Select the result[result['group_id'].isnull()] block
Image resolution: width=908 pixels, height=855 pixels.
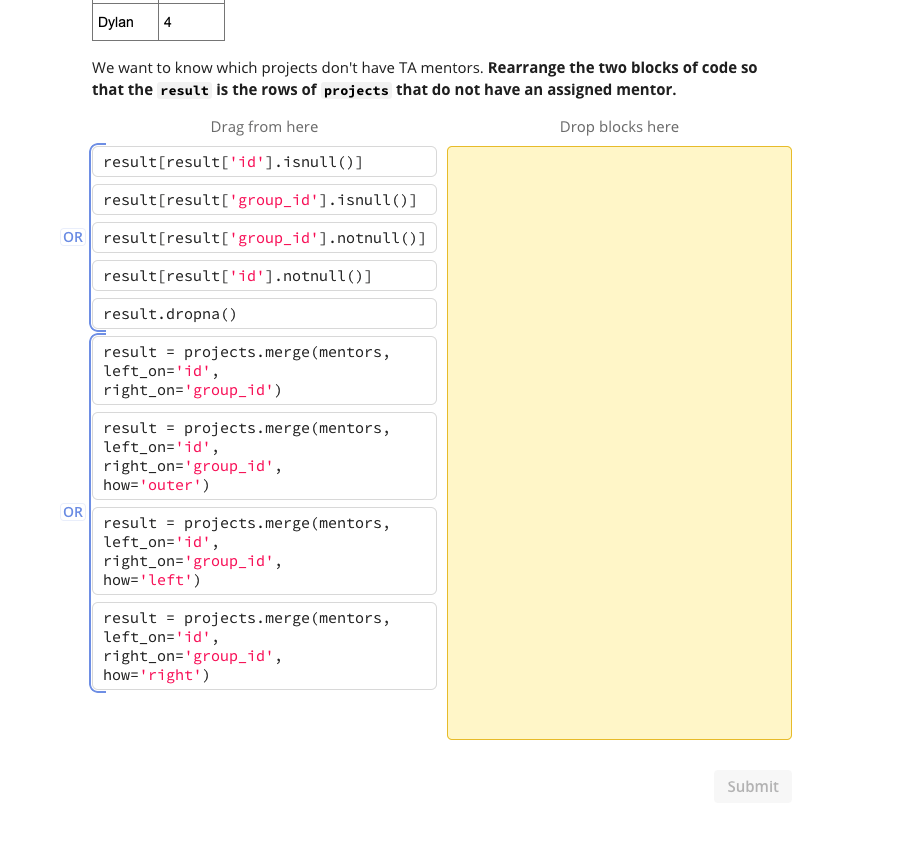click(264, 199)
